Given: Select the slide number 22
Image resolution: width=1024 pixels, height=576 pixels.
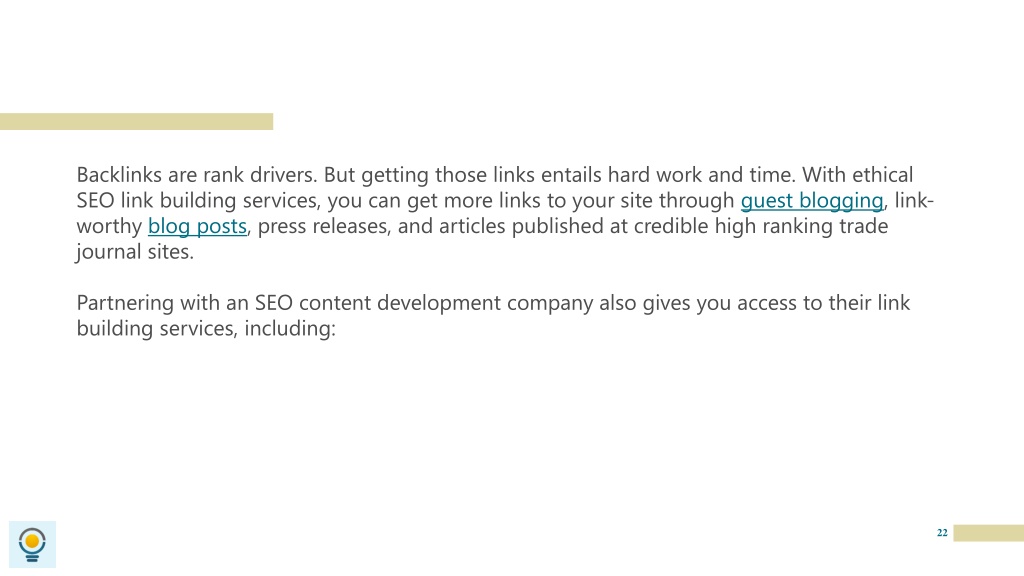Looking at the screenshot, I should tap(942, 533).
